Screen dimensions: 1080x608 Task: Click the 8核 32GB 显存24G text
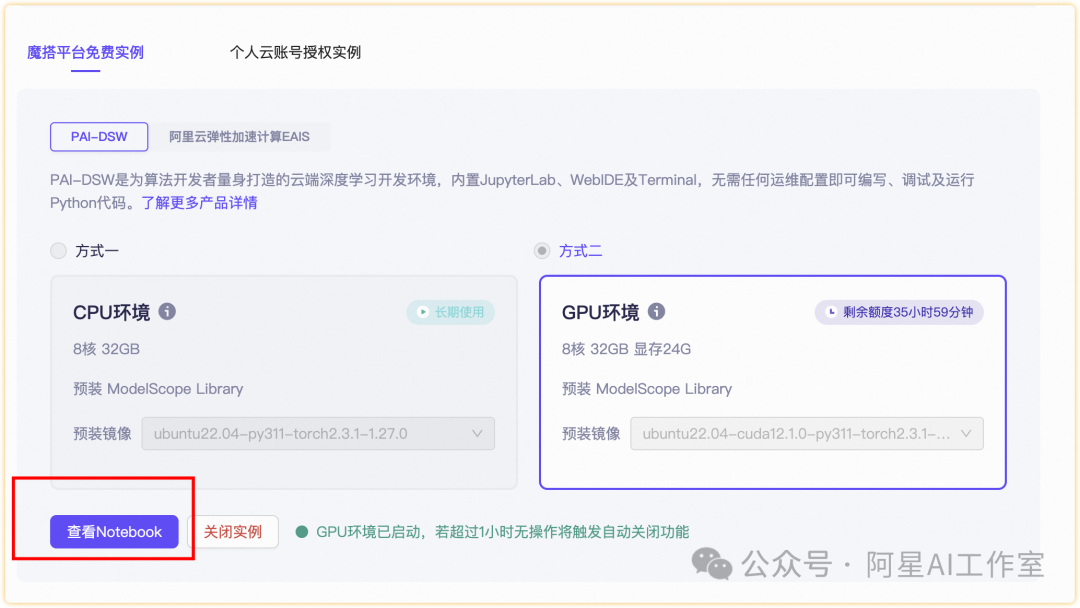pyautogui.click(x=626, y=349)
